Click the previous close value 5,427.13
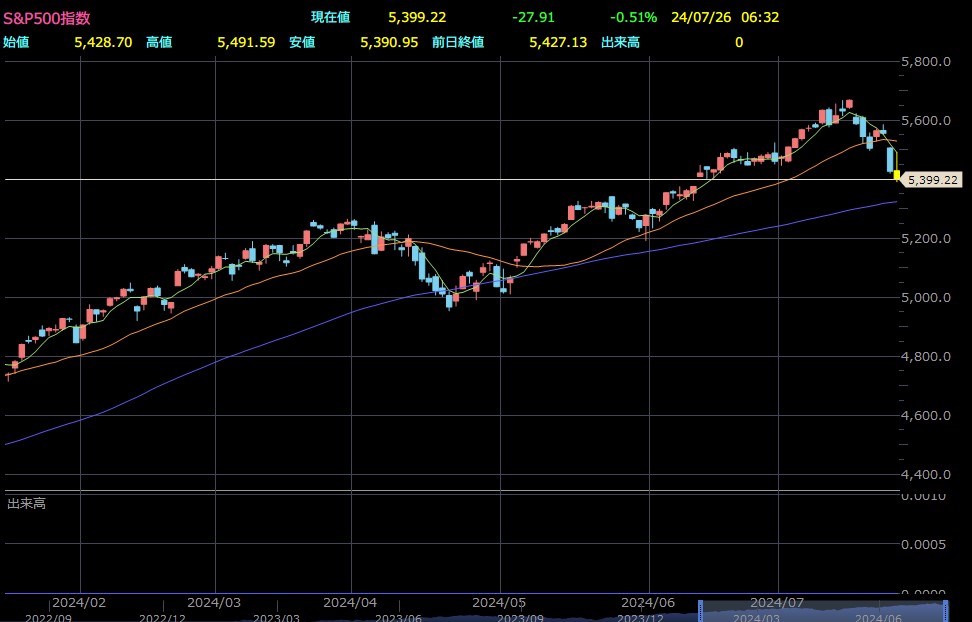The height and width of the screenshot is (622, 972). pos(558,42)
